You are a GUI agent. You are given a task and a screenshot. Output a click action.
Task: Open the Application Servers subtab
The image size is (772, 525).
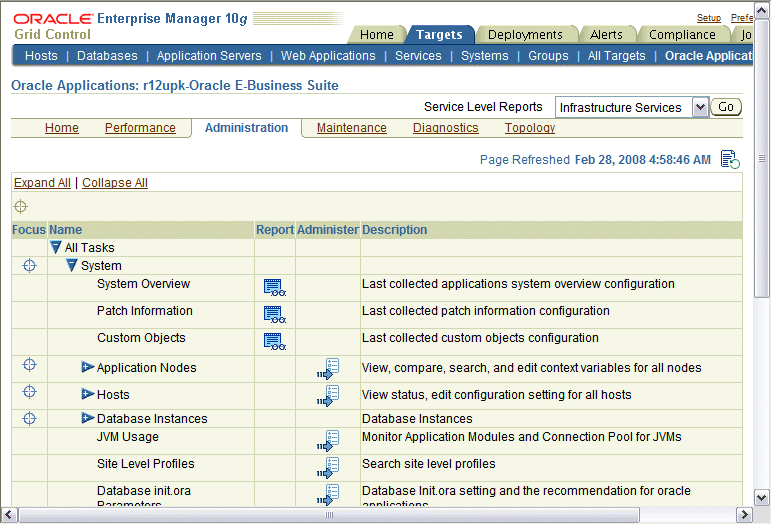coord(209,56)
